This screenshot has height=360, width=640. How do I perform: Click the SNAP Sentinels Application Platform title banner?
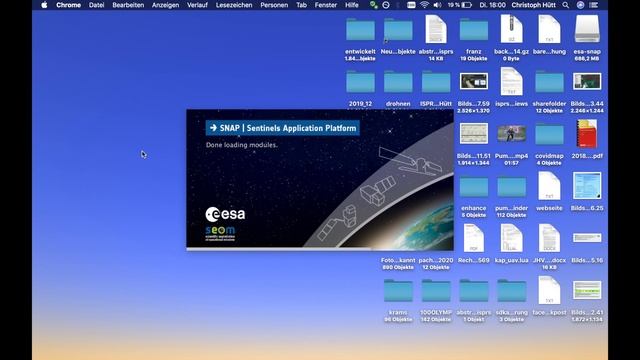coord(282,128)
